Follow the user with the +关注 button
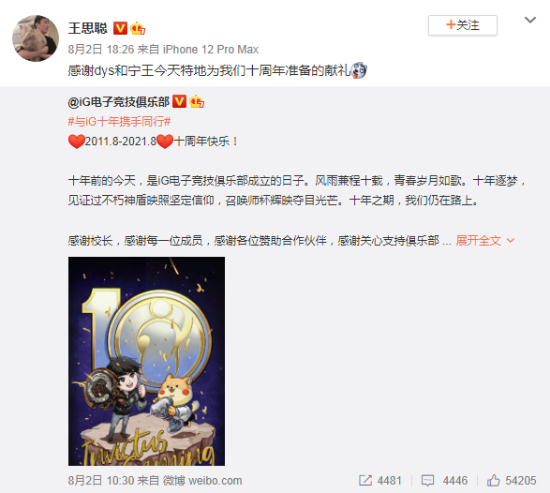Image resolution: width=550 pixels, height=493 pixels. click(x=463, y=25)
